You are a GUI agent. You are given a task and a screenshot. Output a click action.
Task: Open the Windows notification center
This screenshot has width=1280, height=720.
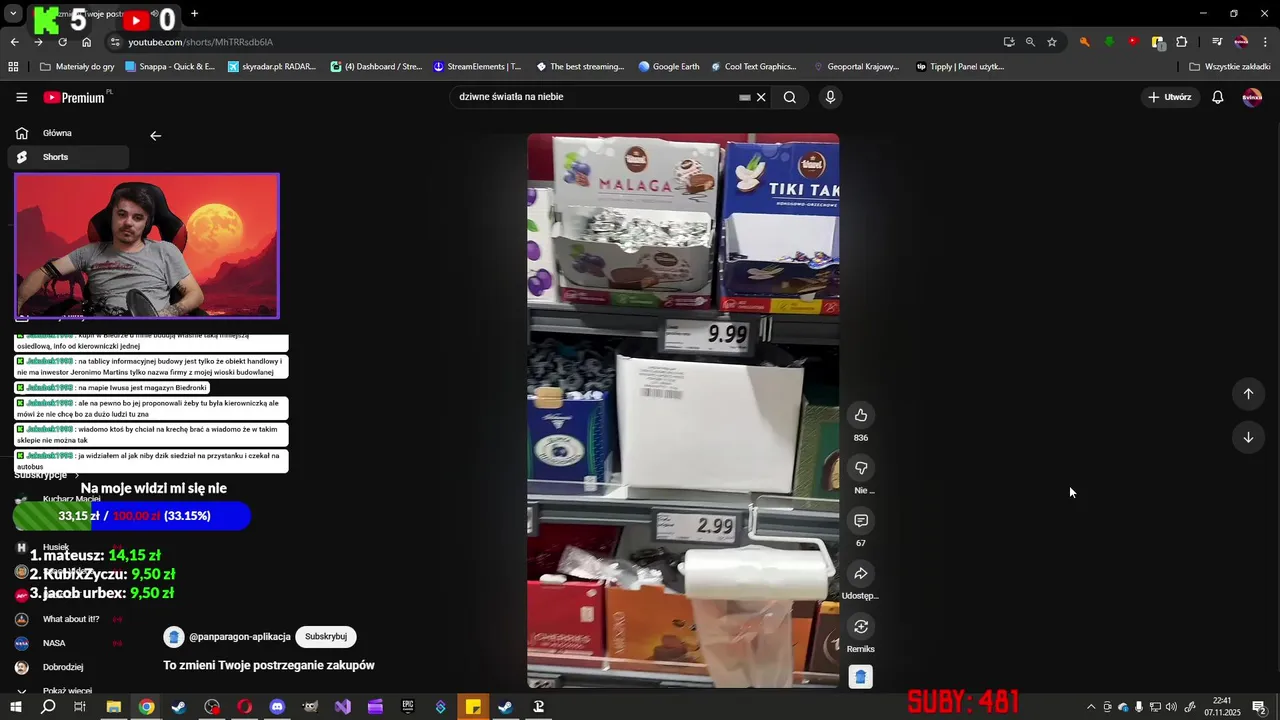click(x=1259, y=707)
